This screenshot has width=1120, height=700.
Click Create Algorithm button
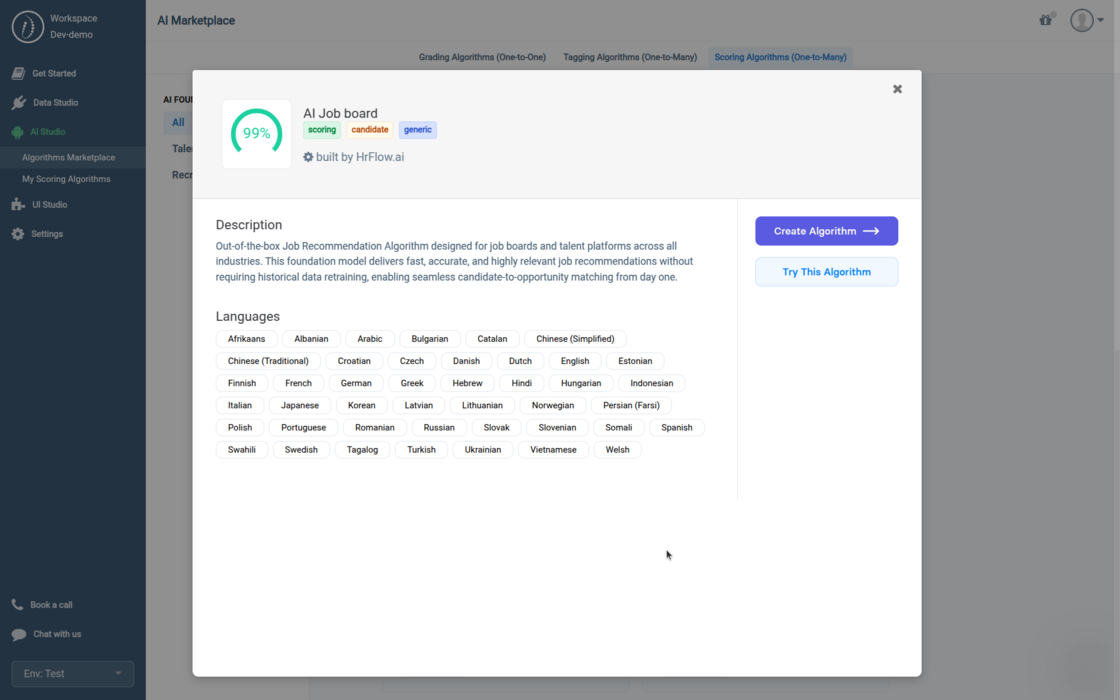[826, 231]
